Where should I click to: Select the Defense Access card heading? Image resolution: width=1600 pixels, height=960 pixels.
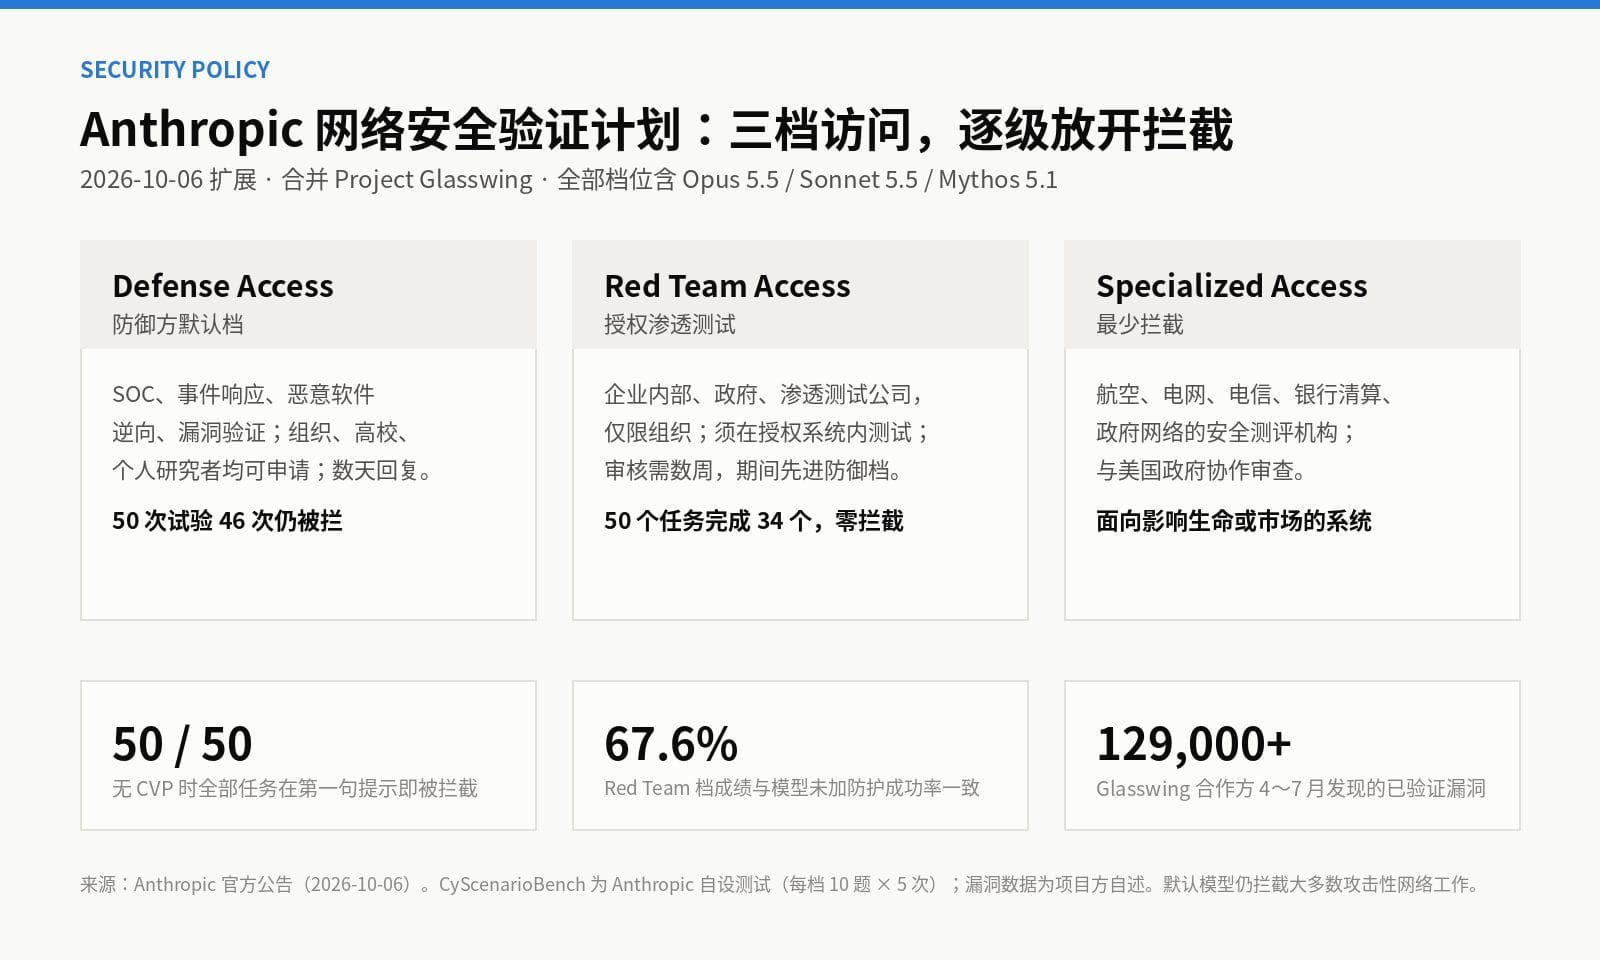(223, 286)
